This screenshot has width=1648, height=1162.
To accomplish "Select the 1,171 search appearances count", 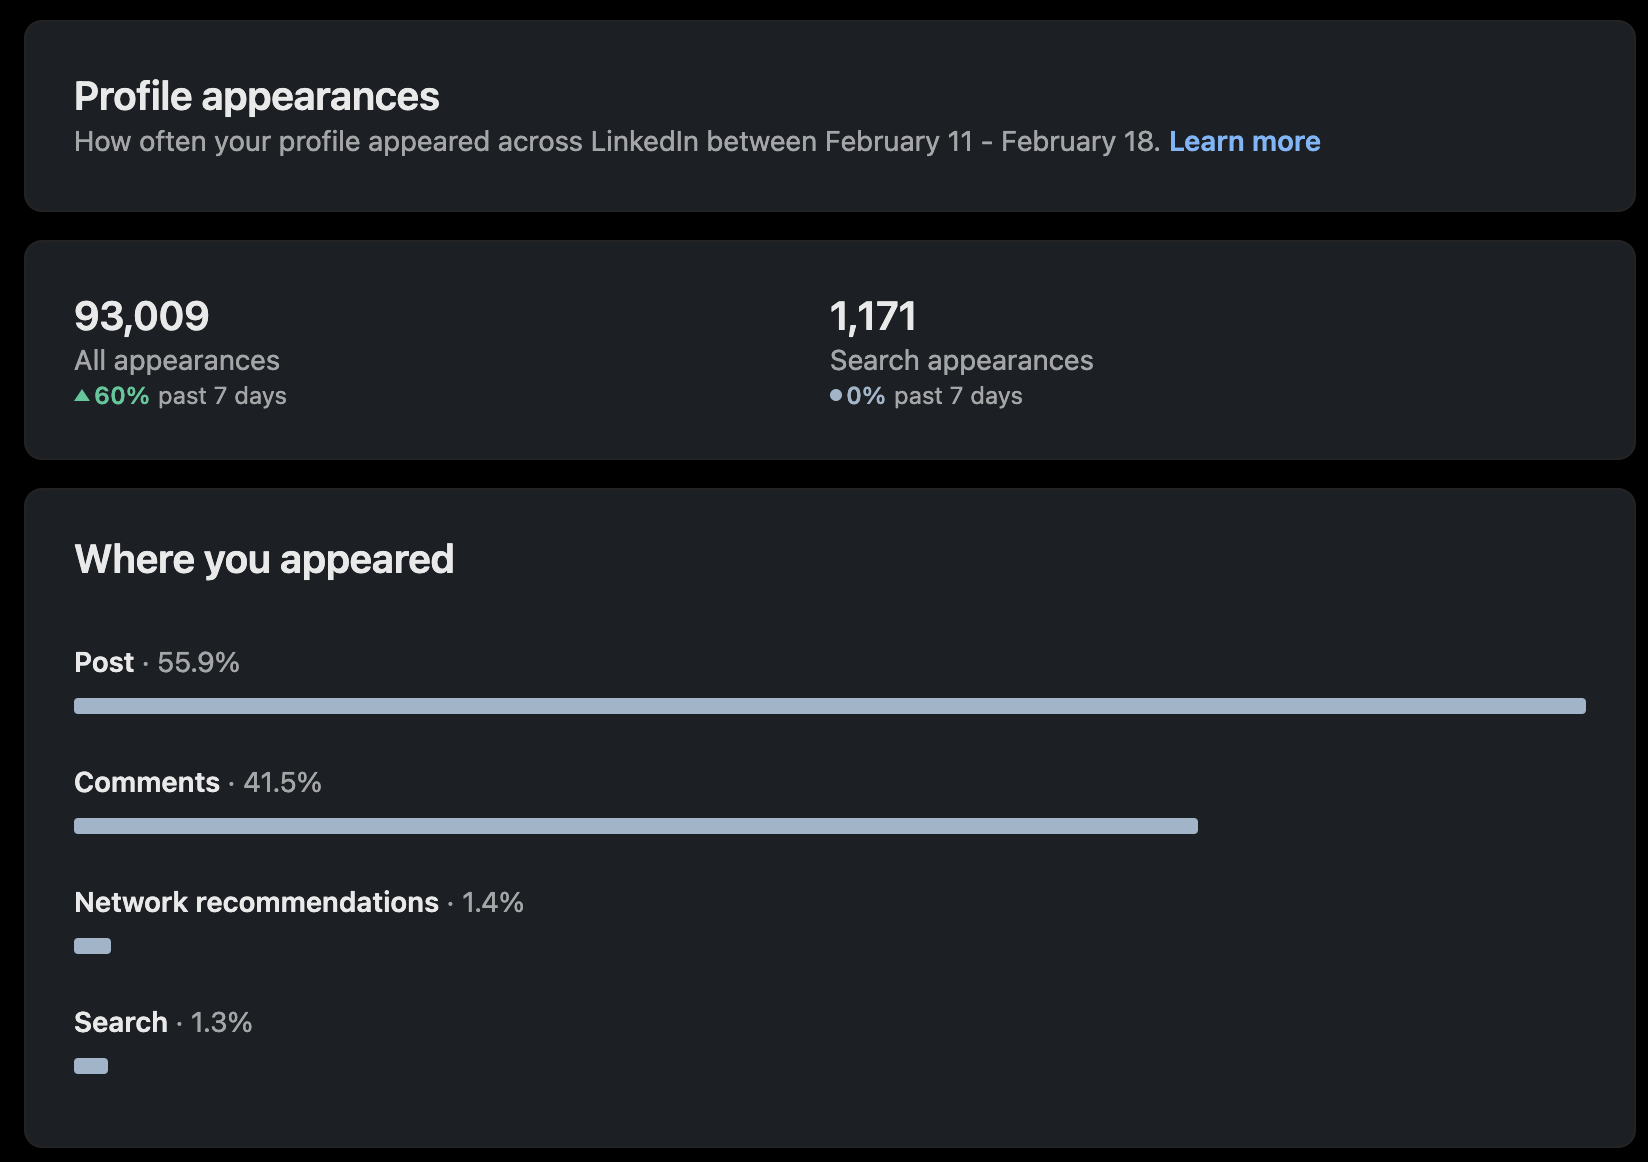I will coord(875,315).
